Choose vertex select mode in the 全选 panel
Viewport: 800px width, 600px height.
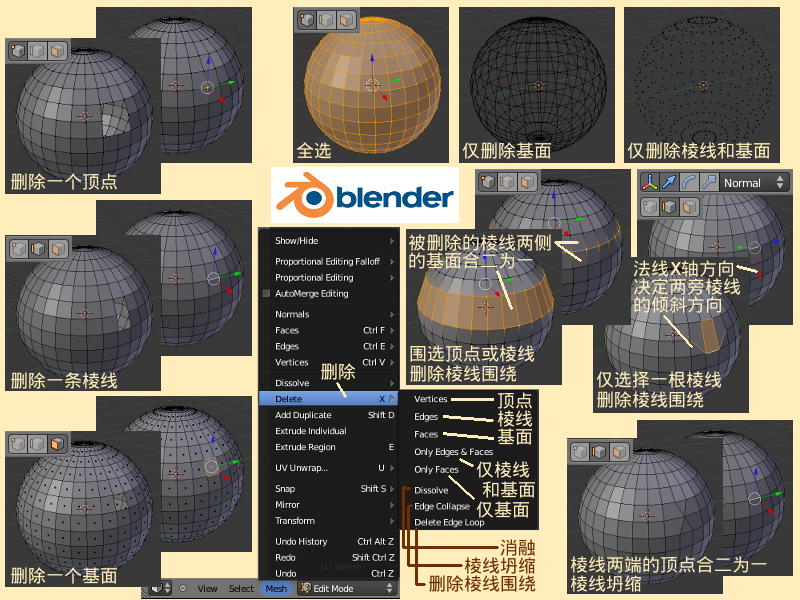tap(307, 20)
